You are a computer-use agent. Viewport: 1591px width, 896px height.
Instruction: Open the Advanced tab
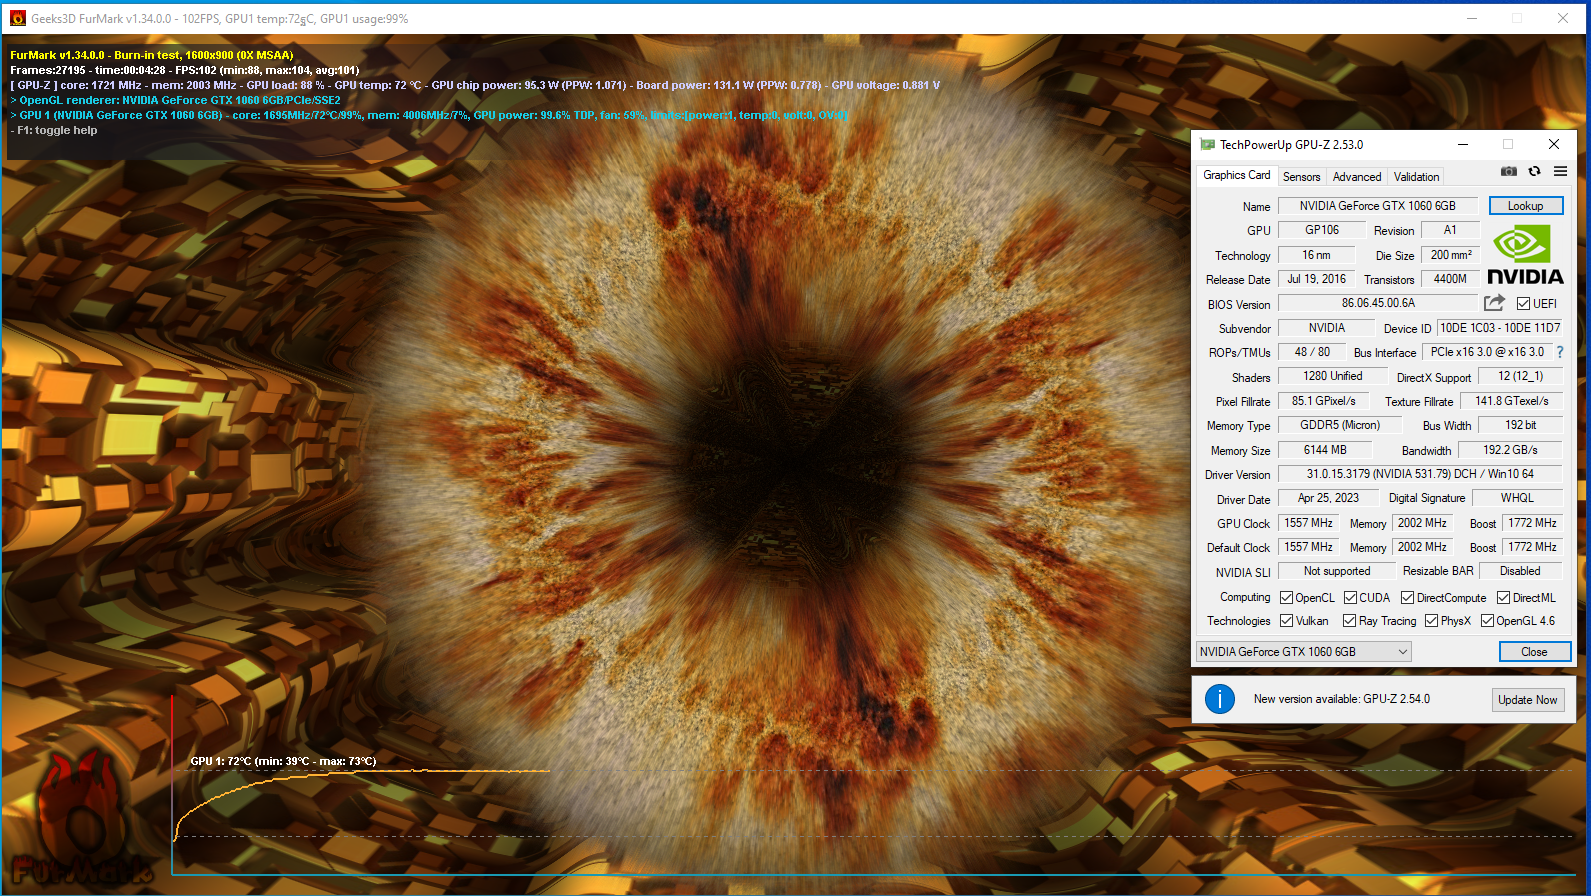pos(1356,177)
